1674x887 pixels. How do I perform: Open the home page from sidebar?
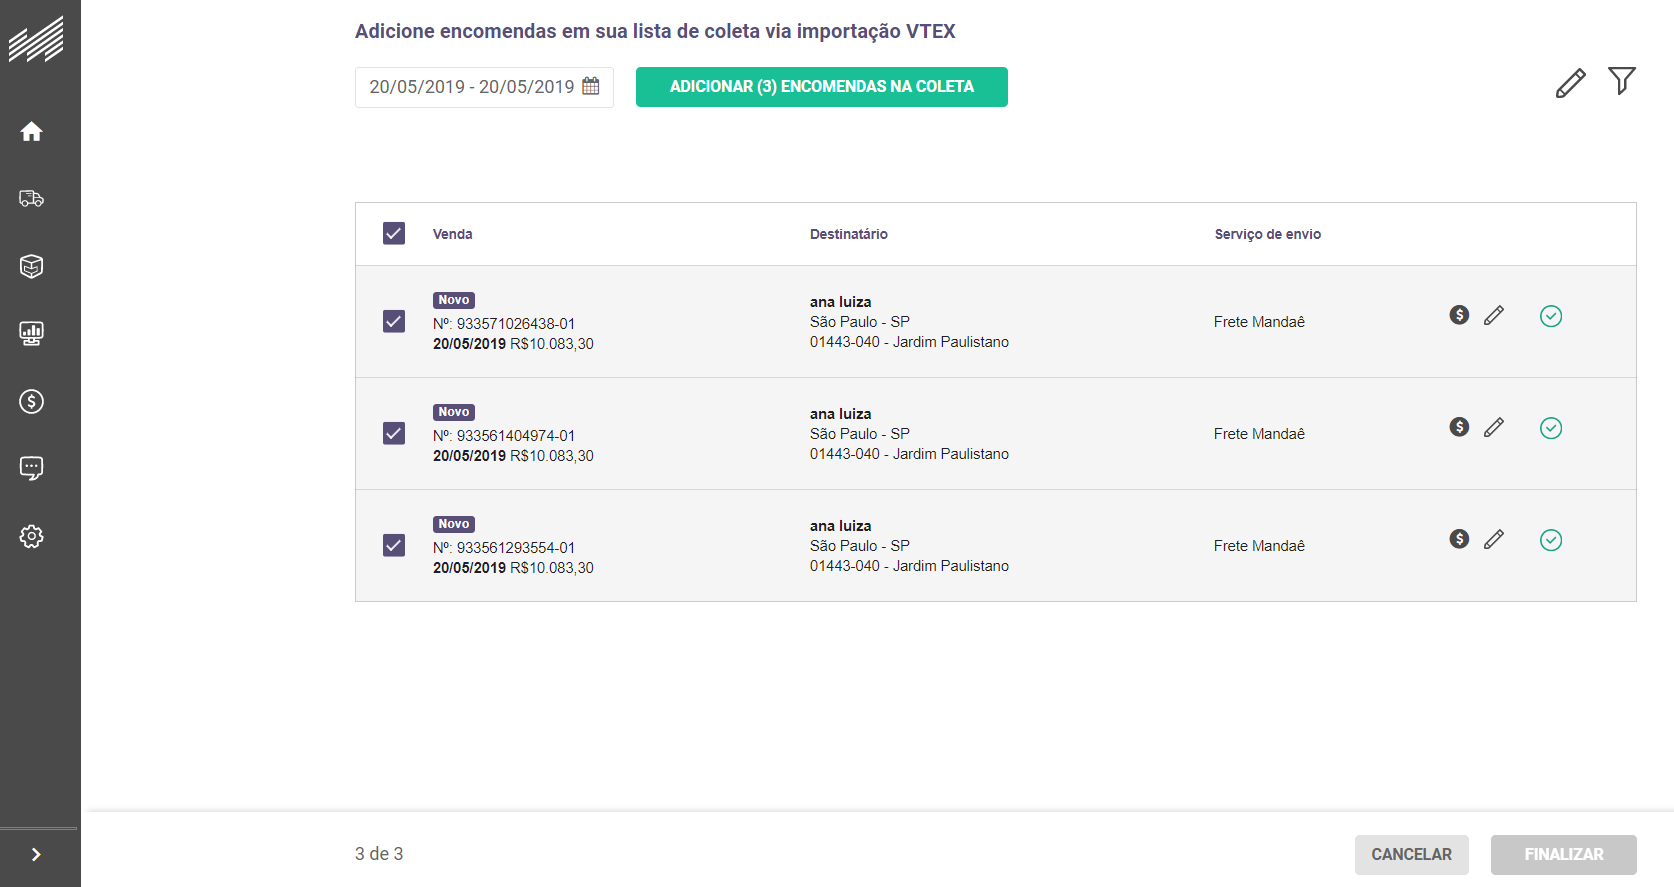pyautogui.click(x=32, y=131)
